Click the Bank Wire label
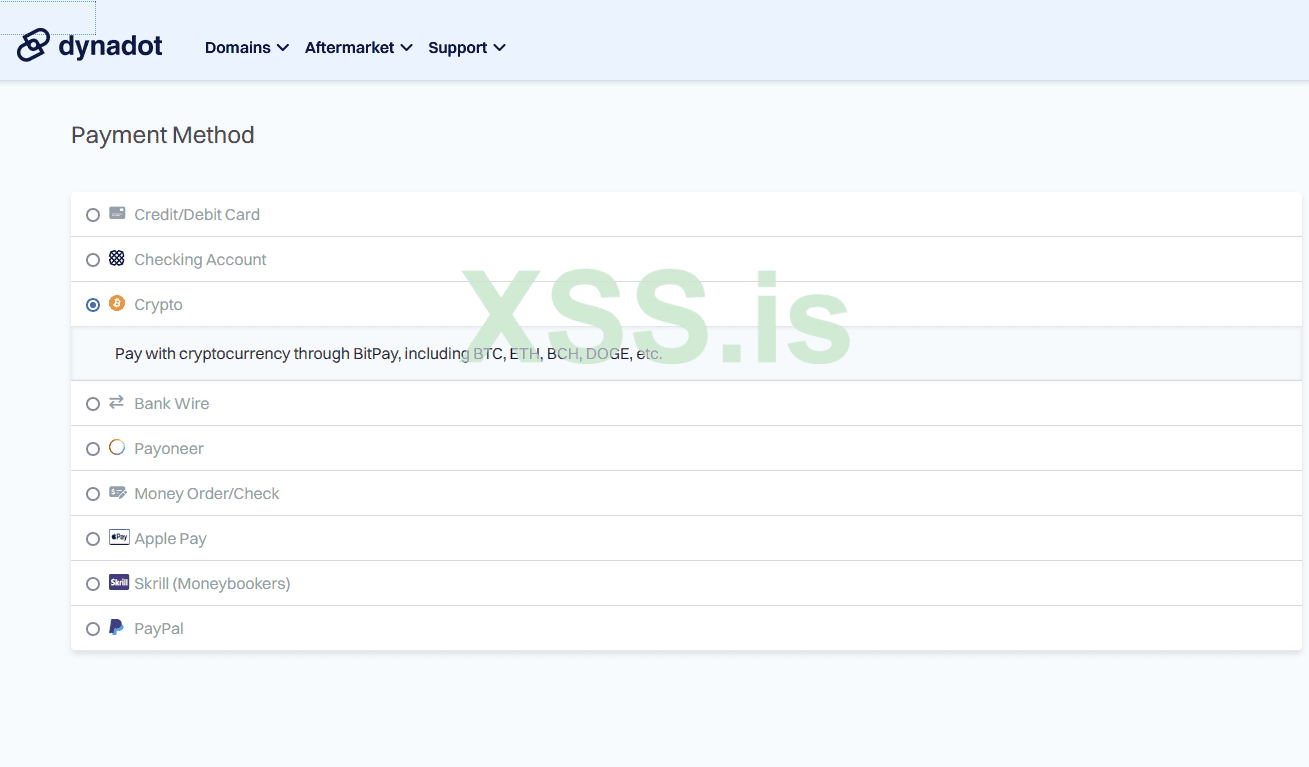The height and width of the screenshot is (767, 1309). [x=172, y=403]
